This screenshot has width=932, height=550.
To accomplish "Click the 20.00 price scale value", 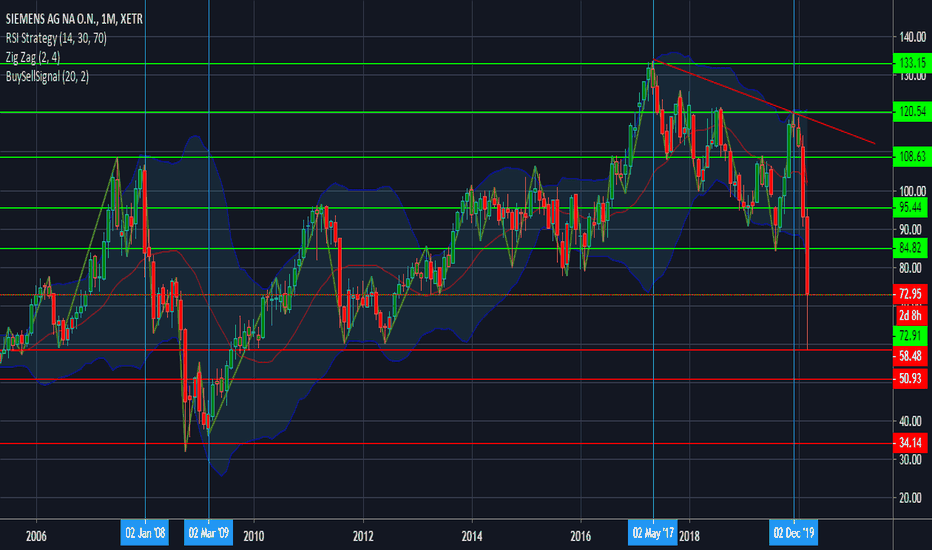I will pos(912,498).
